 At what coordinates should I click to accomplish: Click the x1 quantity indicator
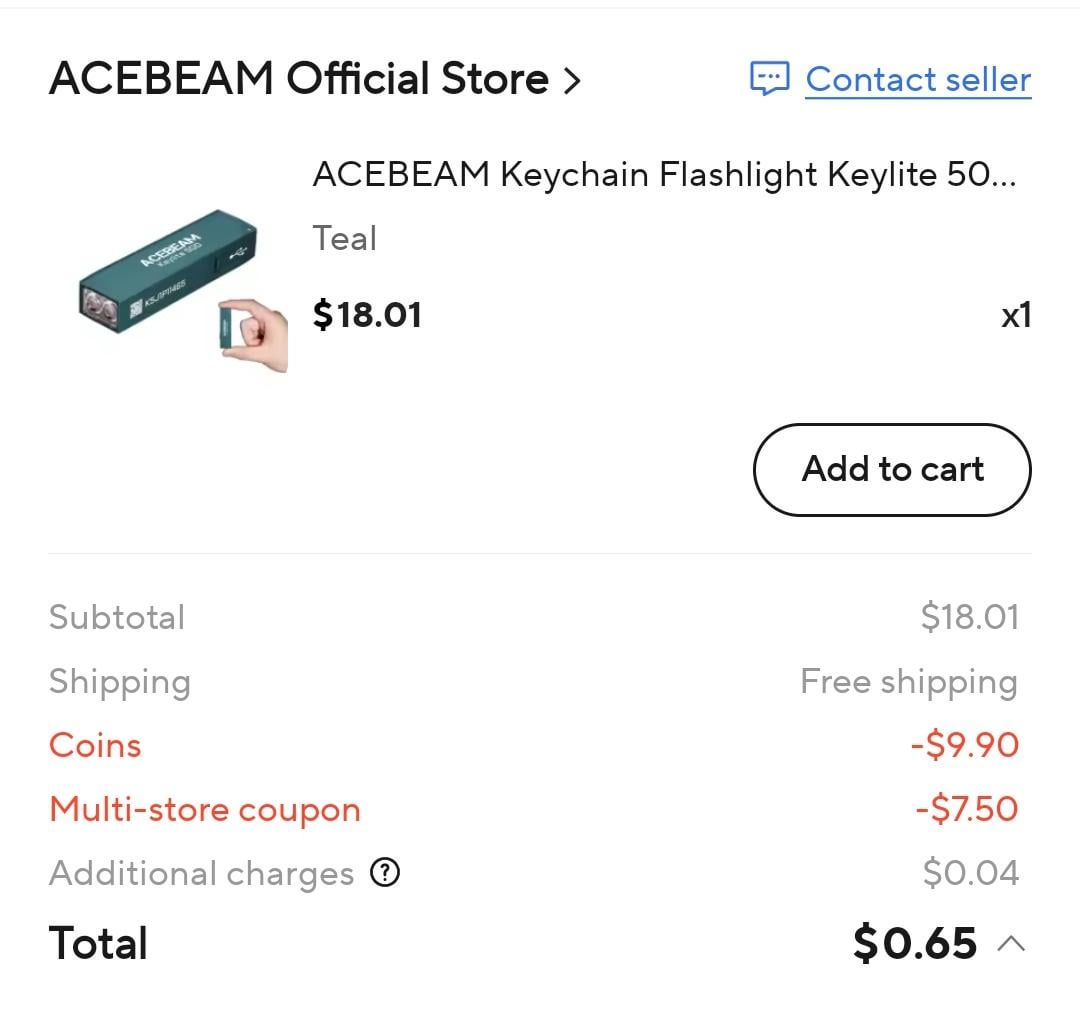point(1016,316)
